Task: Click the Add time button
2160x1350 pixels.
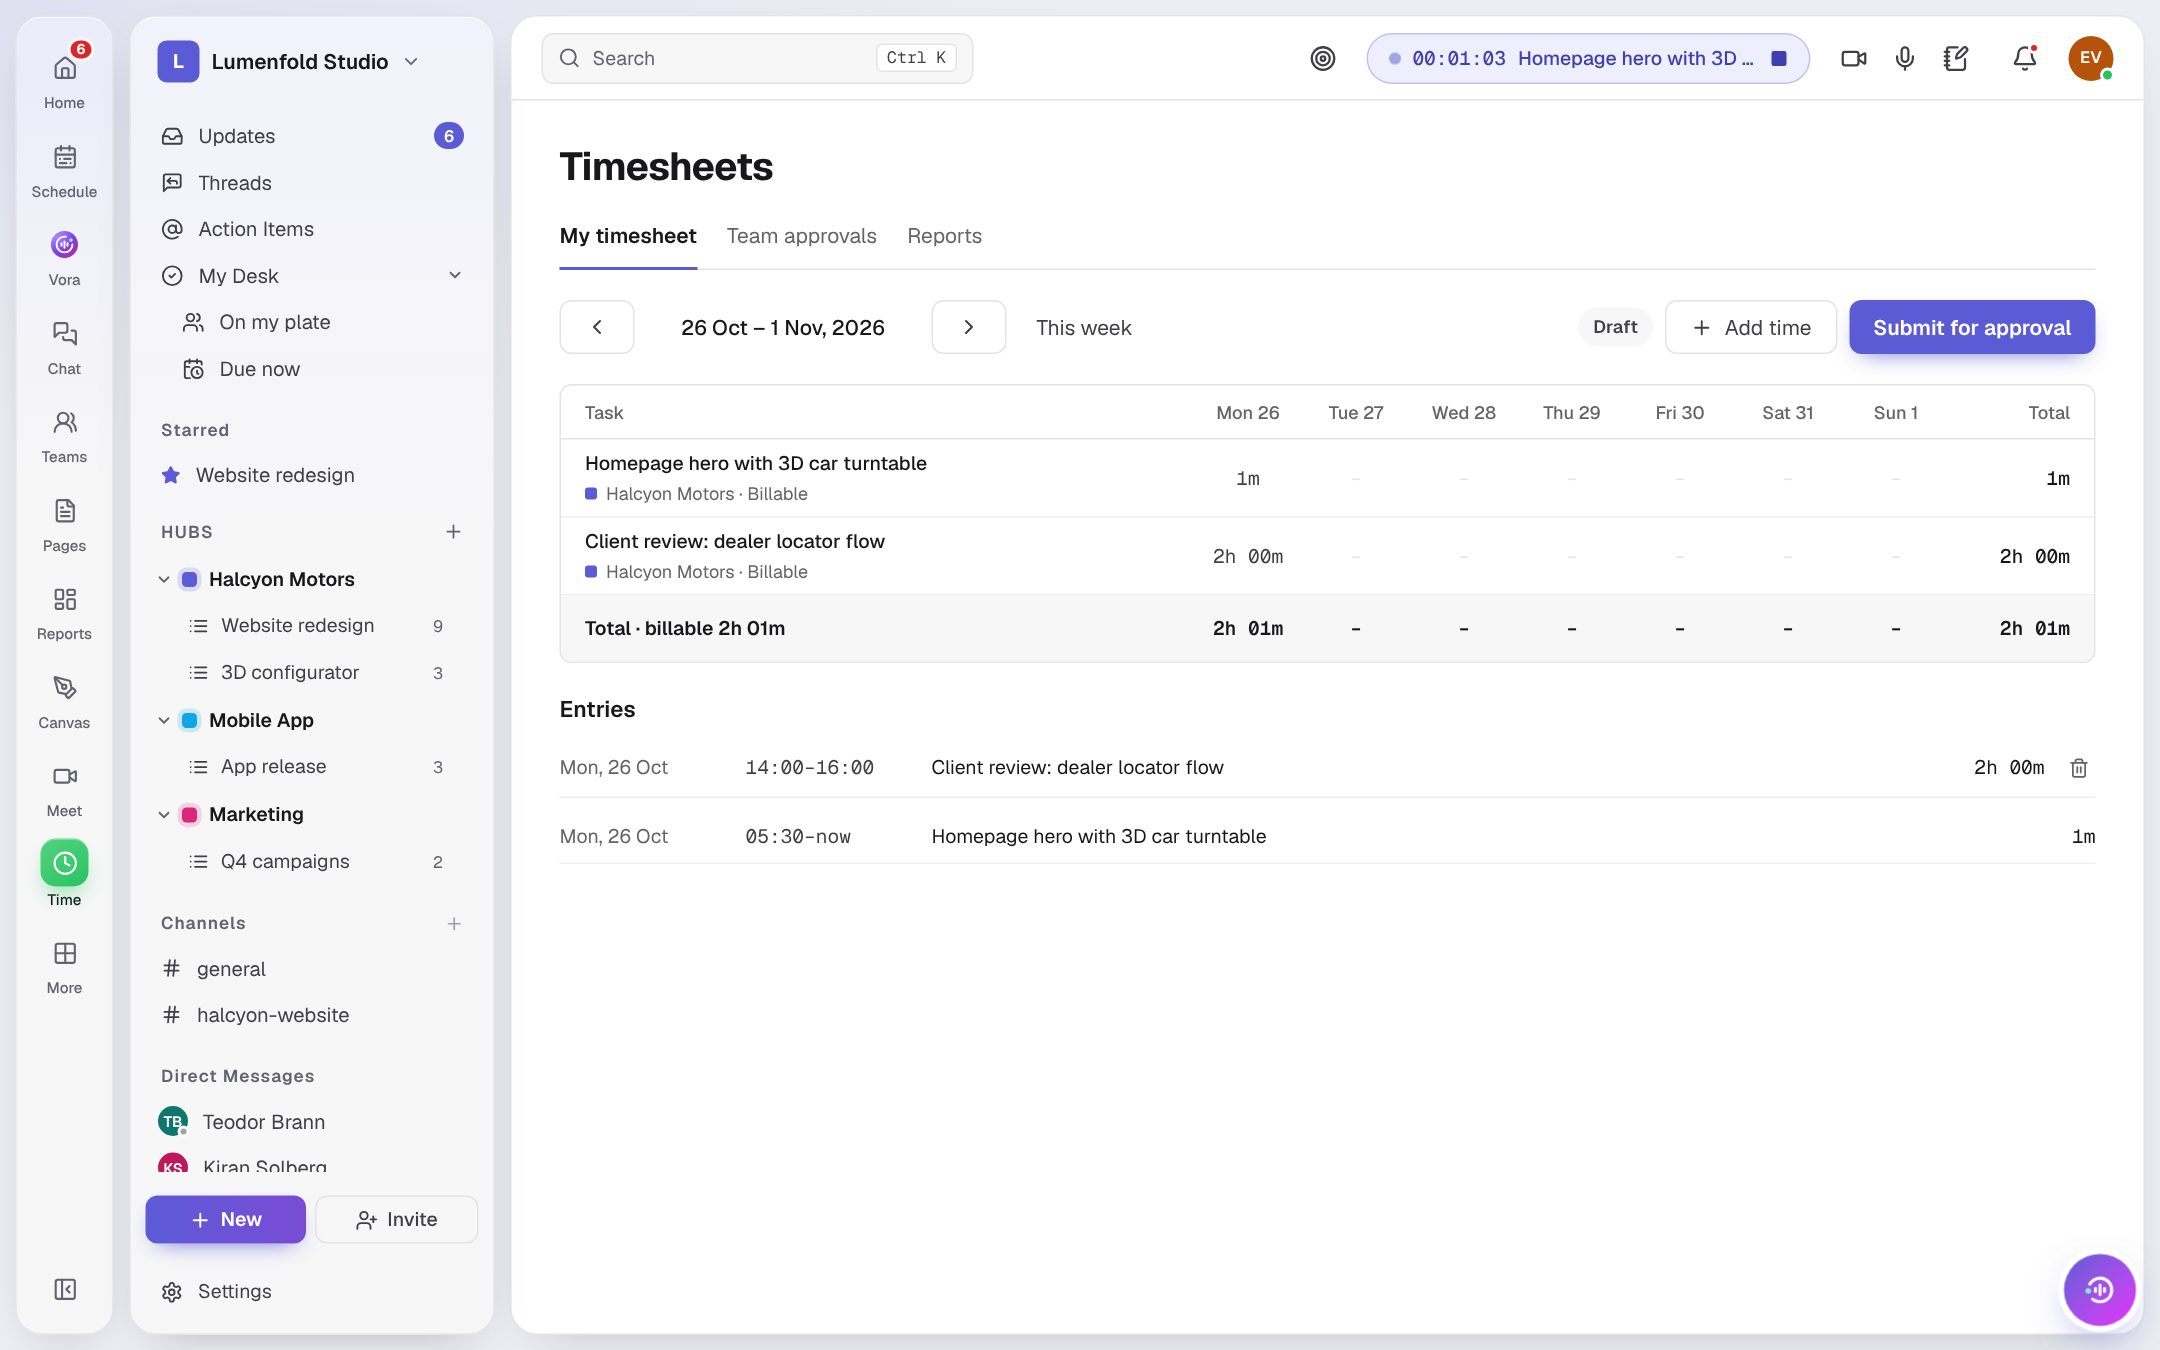Action: (x=1750, y=327)
